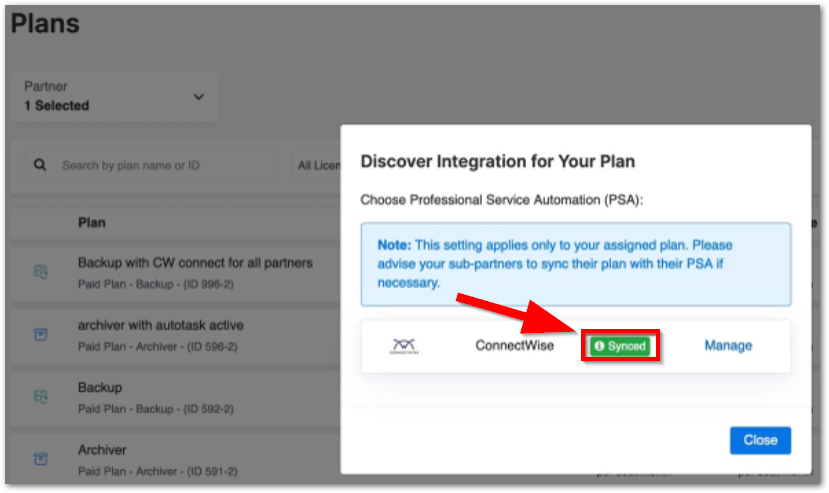The height and width of the screenshot is (493, 829).
Task: Click the ConnectWise logo in the dialog
Action: pos(404,347)
